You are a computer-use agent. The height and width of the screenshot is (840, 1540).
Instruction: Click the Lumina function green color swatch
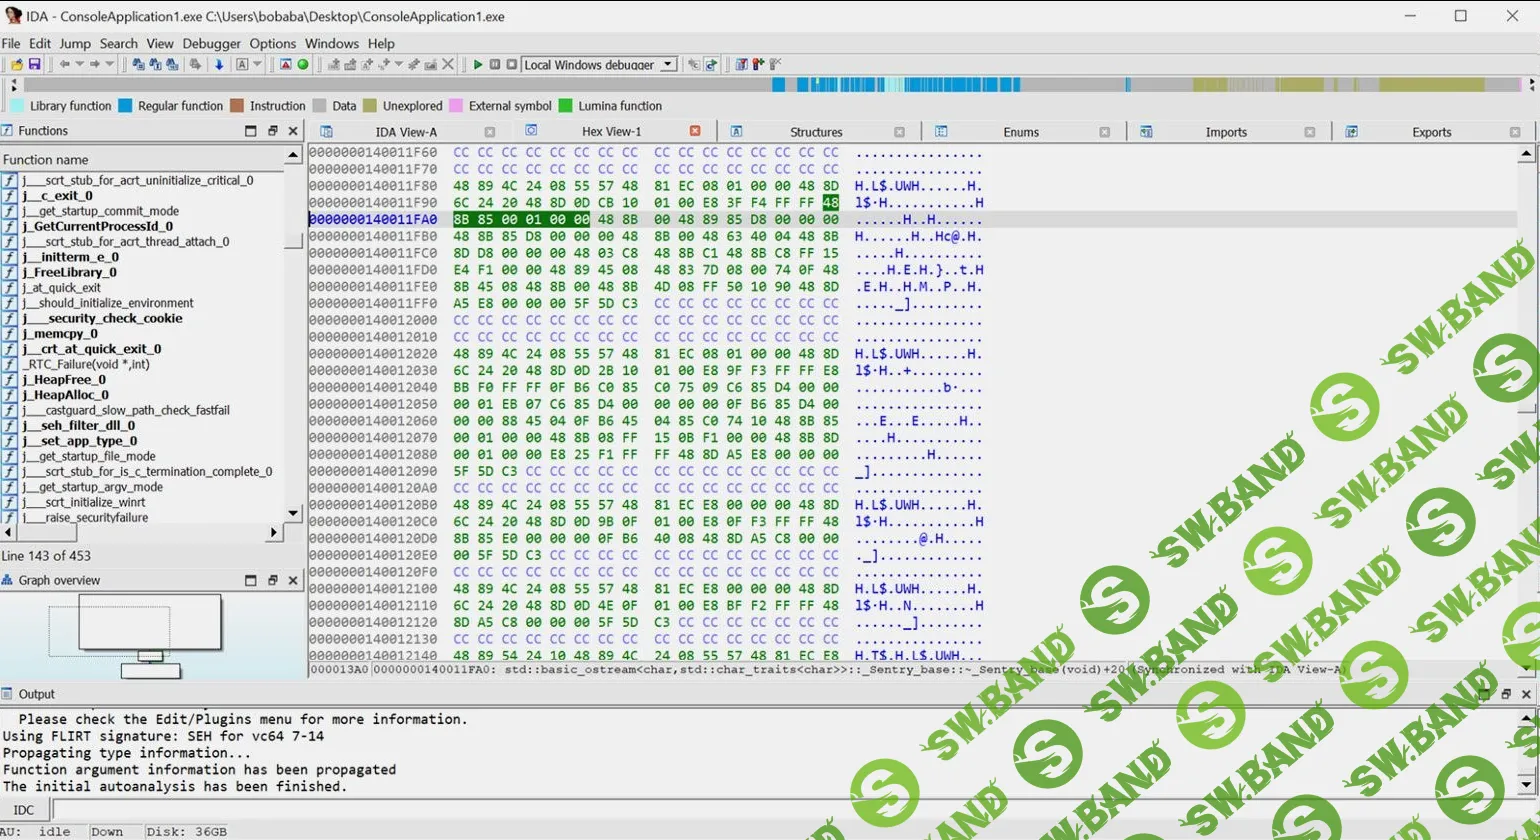(566, 106)
